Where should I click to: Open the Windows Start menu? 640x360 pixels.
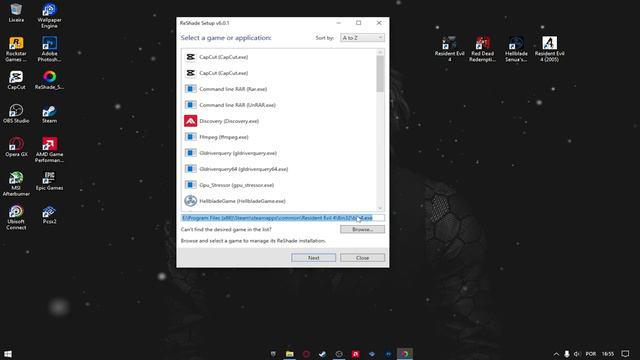click(x=8, y=354)
